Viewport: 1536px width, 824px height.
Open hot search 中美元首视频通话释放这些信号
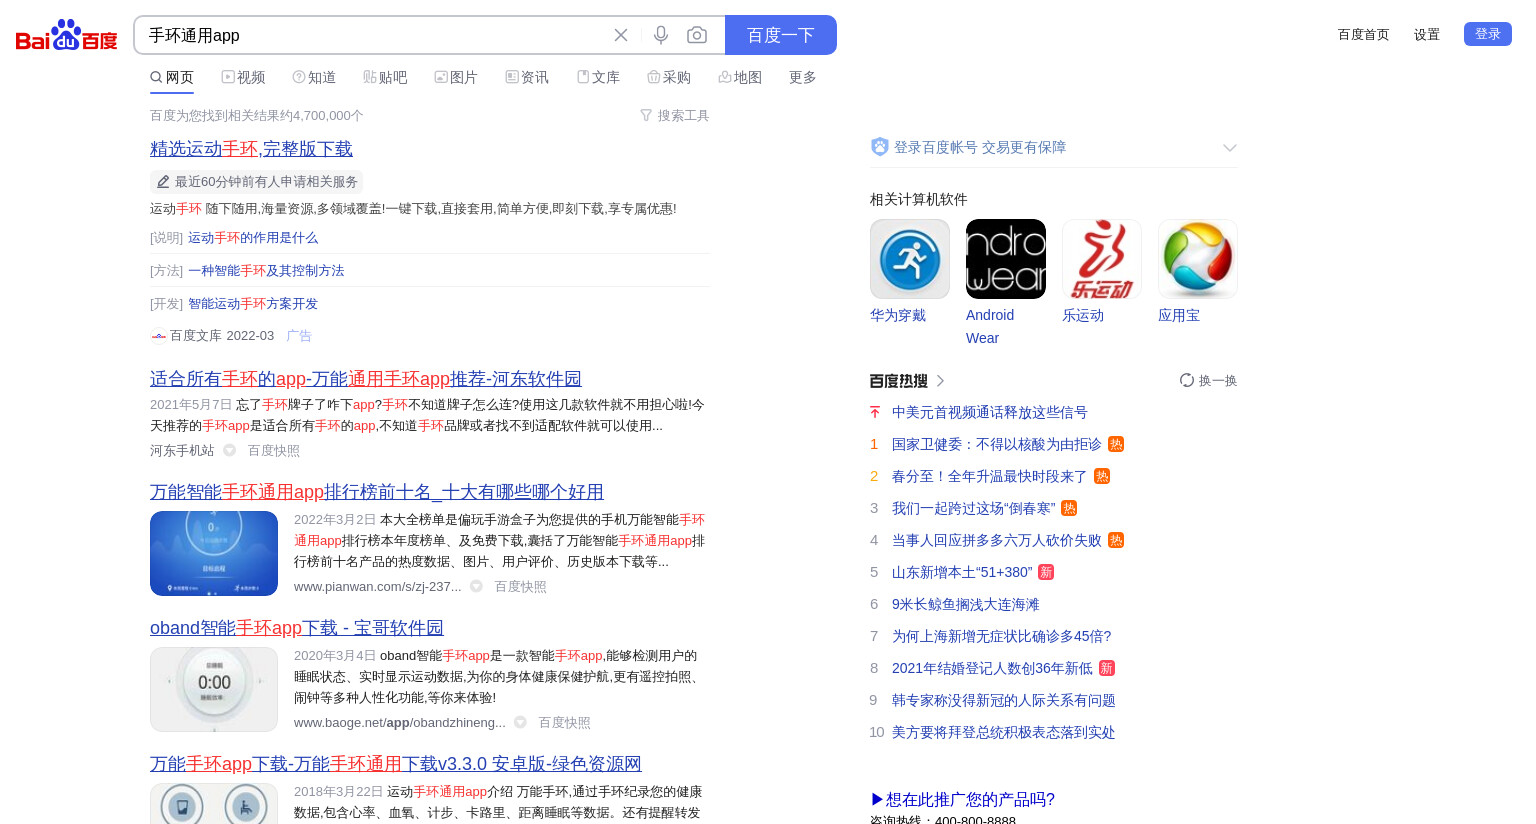coord(990,412)
